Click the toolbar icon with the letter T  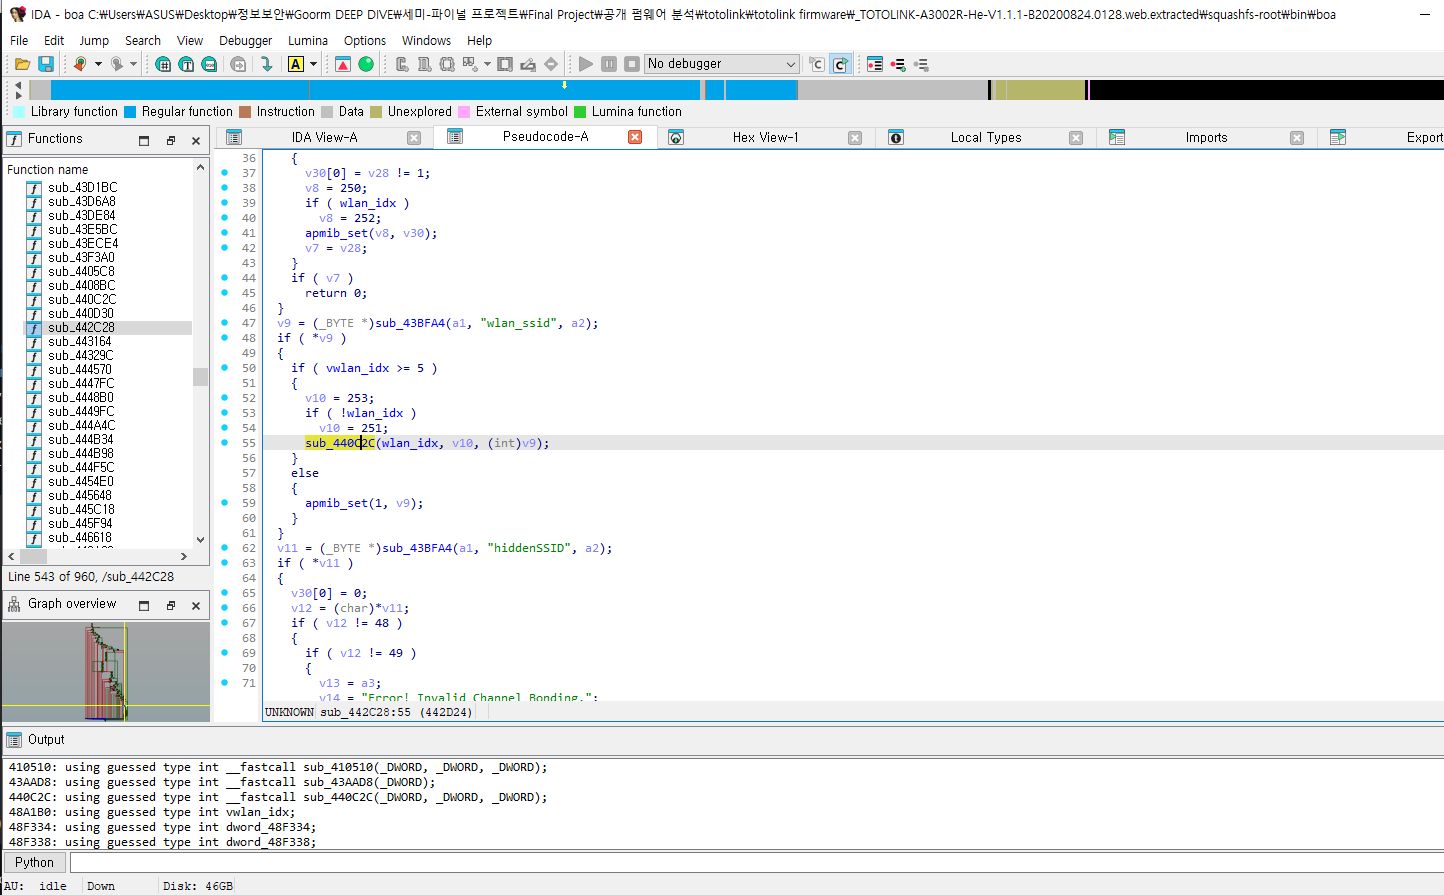coord(186,64)
